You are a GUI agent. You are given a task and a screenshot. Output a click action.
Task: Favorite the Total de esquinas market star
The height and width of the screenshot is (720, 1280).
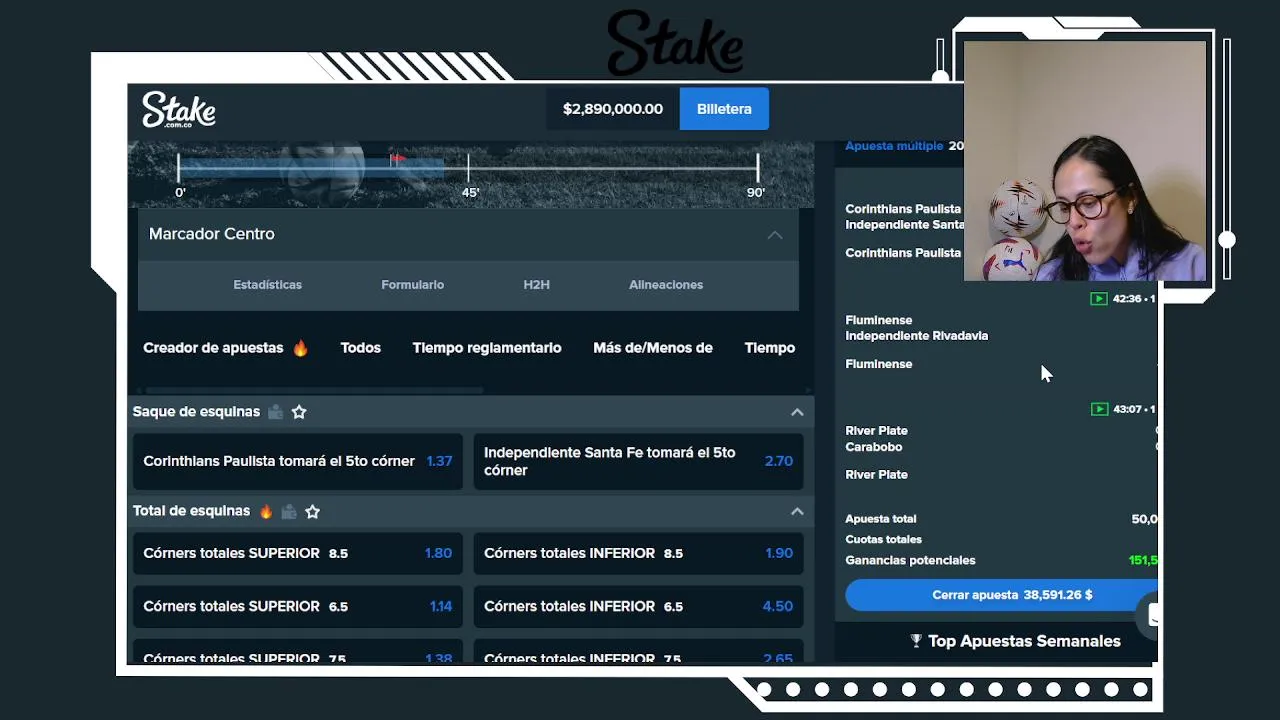click(x=312, y=511)
